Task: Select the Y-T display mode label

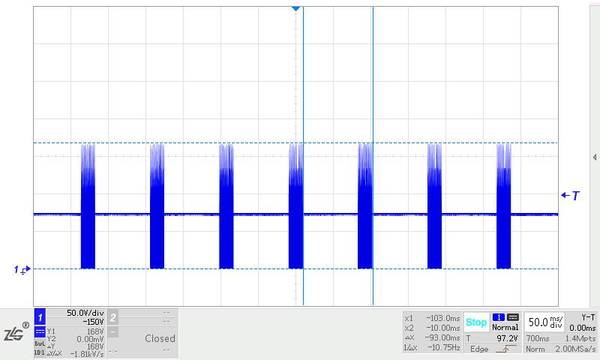Action: tap(588, 317)
